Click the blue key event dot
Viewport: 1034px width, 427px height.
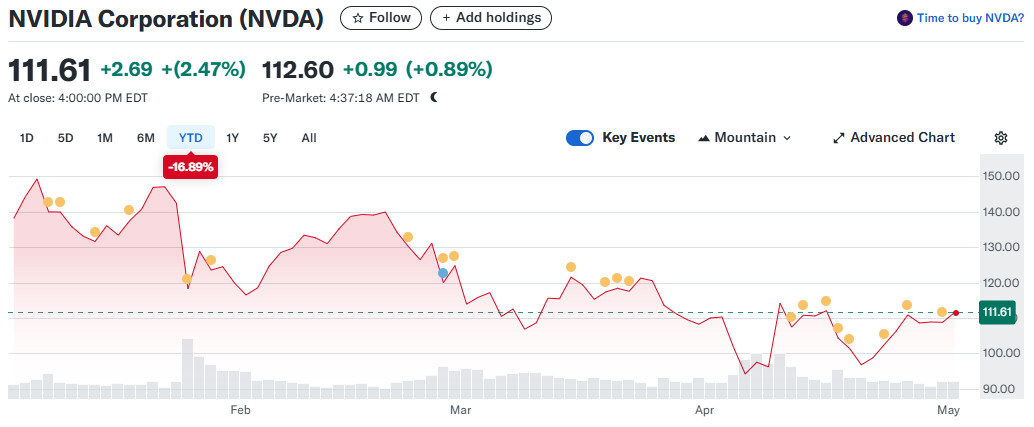click(x=443, y=272)
